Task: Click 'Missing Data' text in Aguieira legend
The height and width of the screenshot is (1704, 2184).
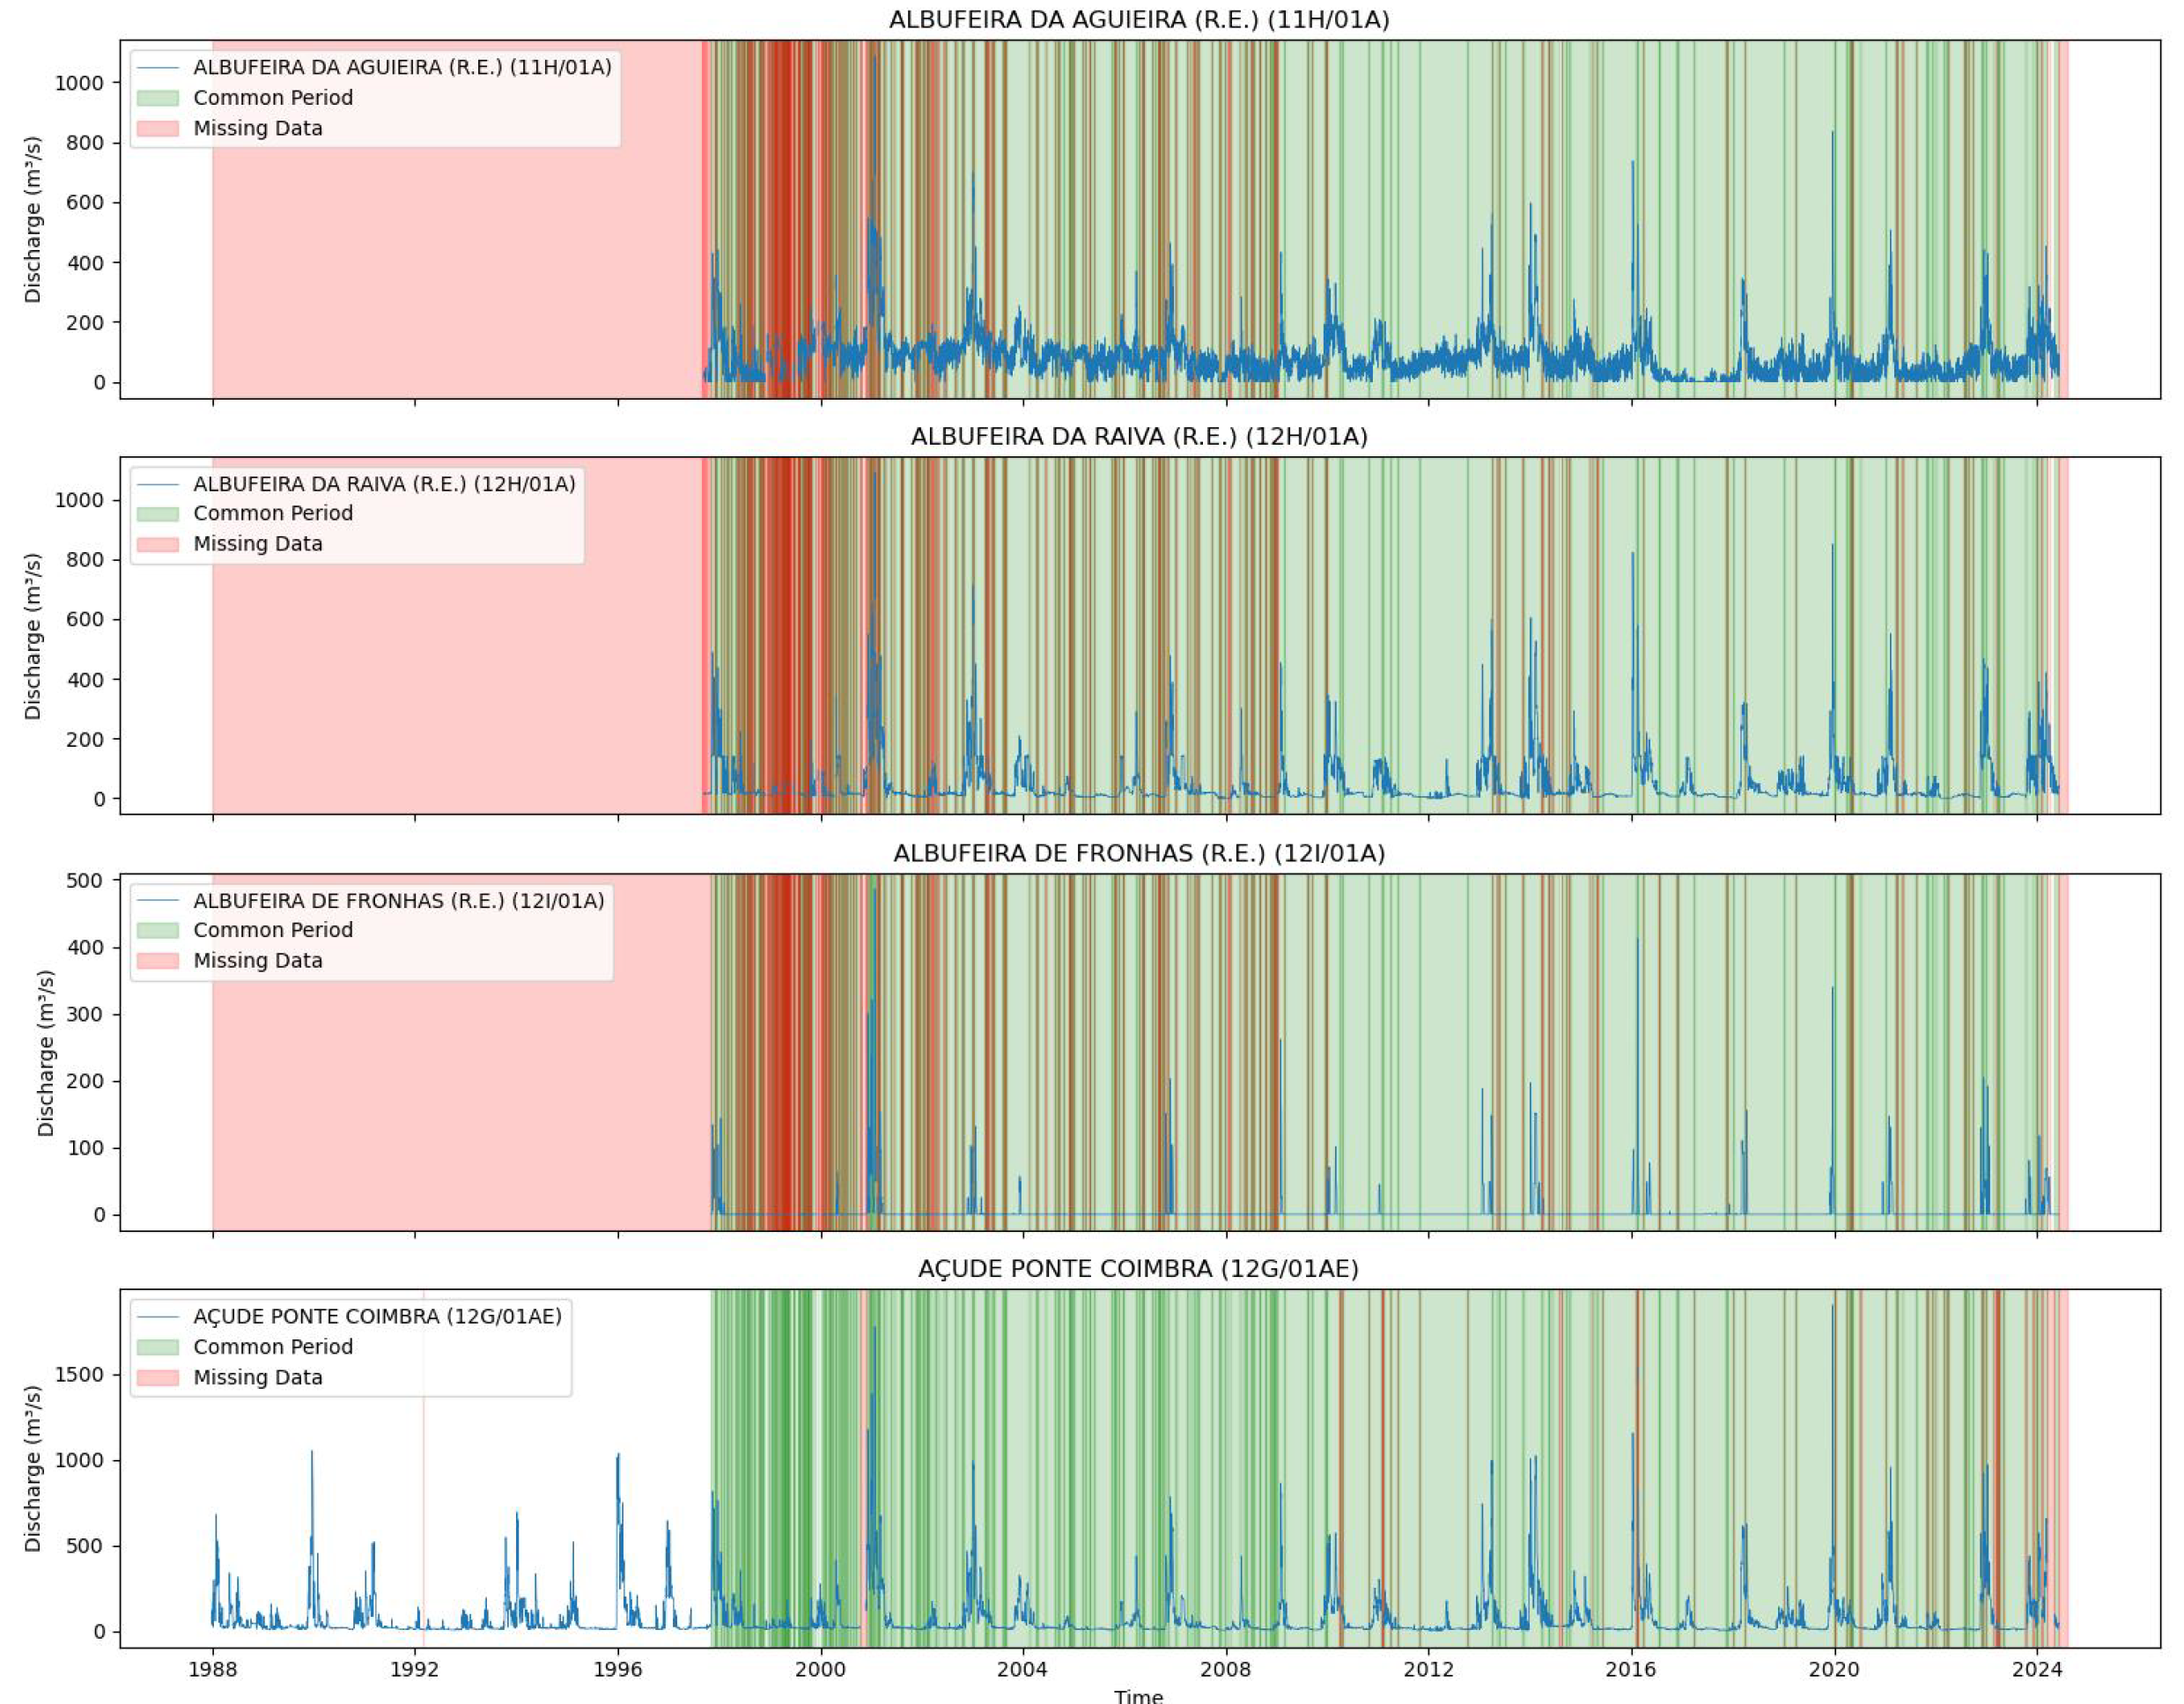Action: (258, 128)
